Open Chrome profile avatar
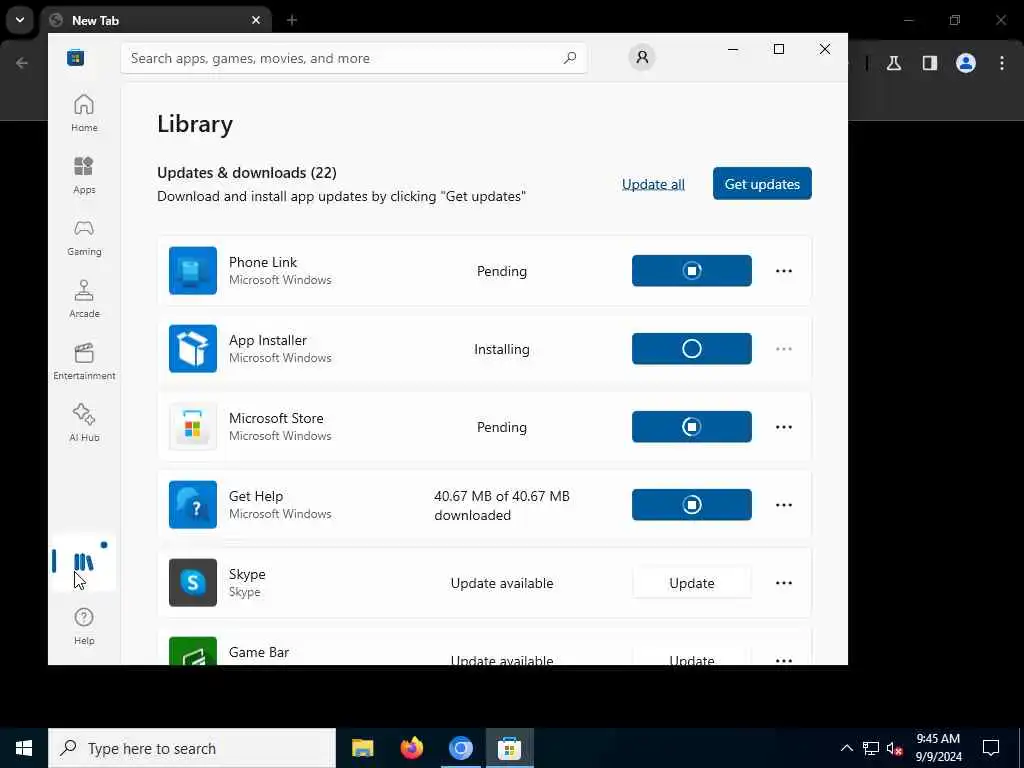 [x=966, y=63]
